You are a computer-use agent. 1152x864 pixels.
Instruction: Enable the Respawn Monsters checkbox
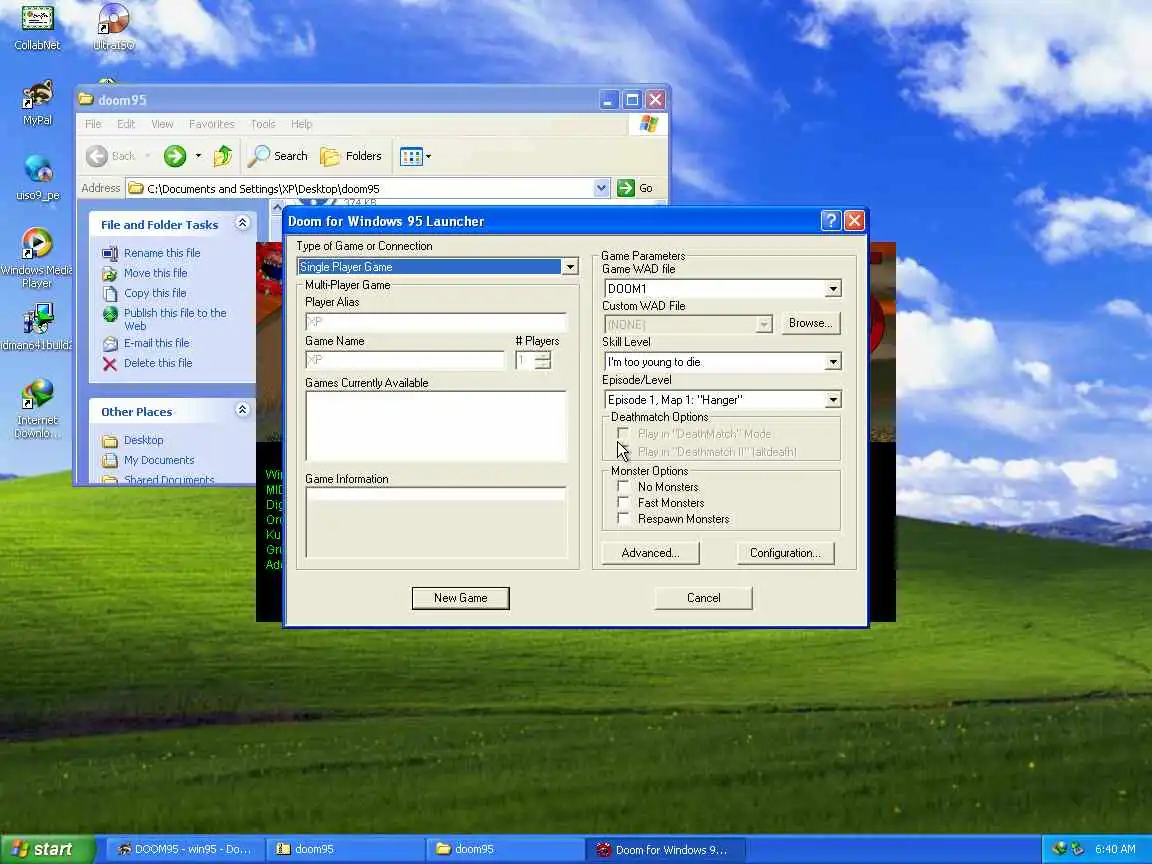pos(623,519)
